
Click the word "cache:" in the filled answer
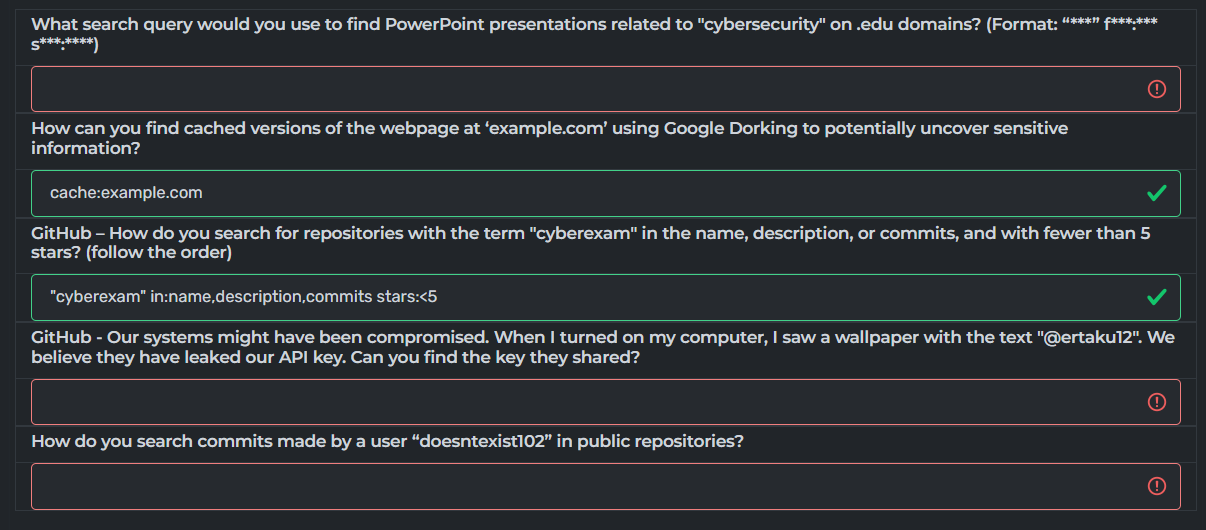71,193
